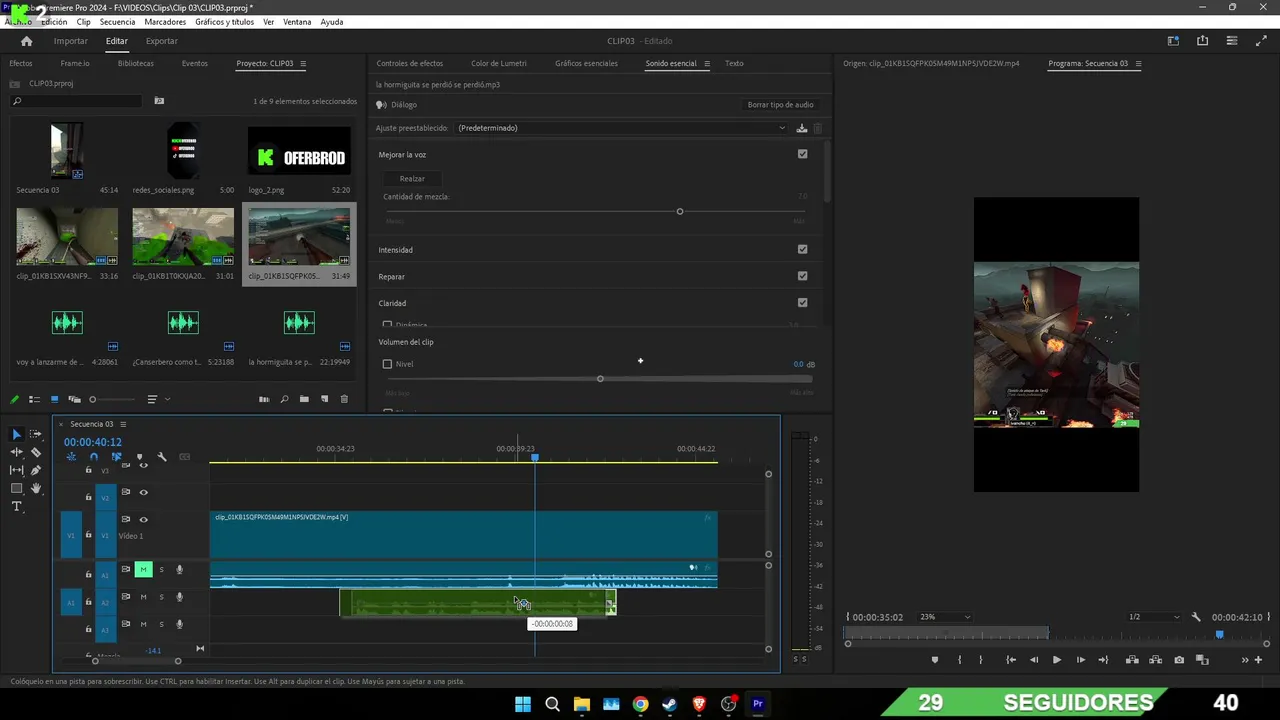Select the Ripple Edit tool

(x=16, y=452)
